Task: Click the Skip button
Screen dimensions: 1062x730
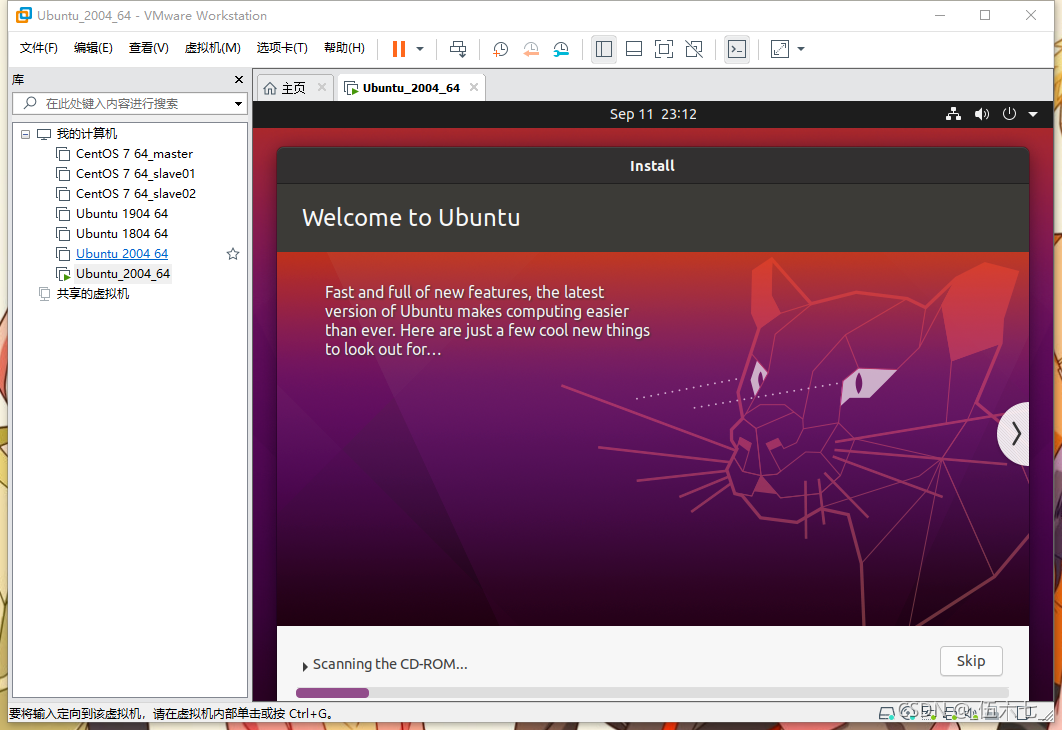Action: point(971,661)
